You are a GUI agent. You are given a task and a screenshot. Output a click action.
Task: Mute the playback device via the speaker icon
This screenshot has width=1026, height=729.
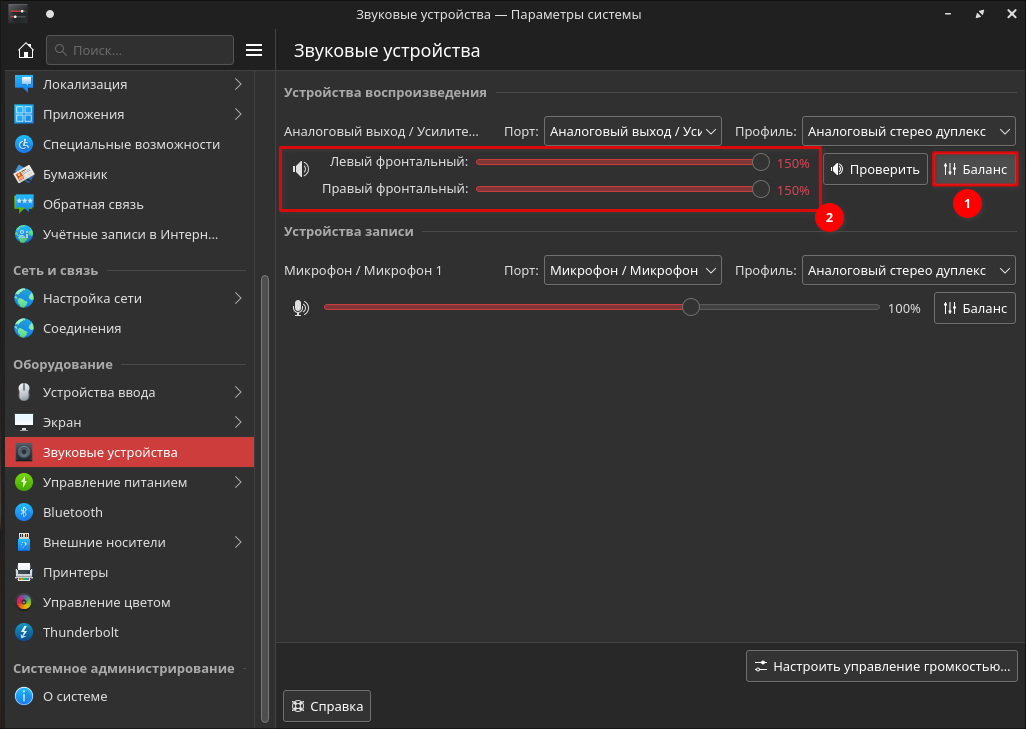click(301, 169)
